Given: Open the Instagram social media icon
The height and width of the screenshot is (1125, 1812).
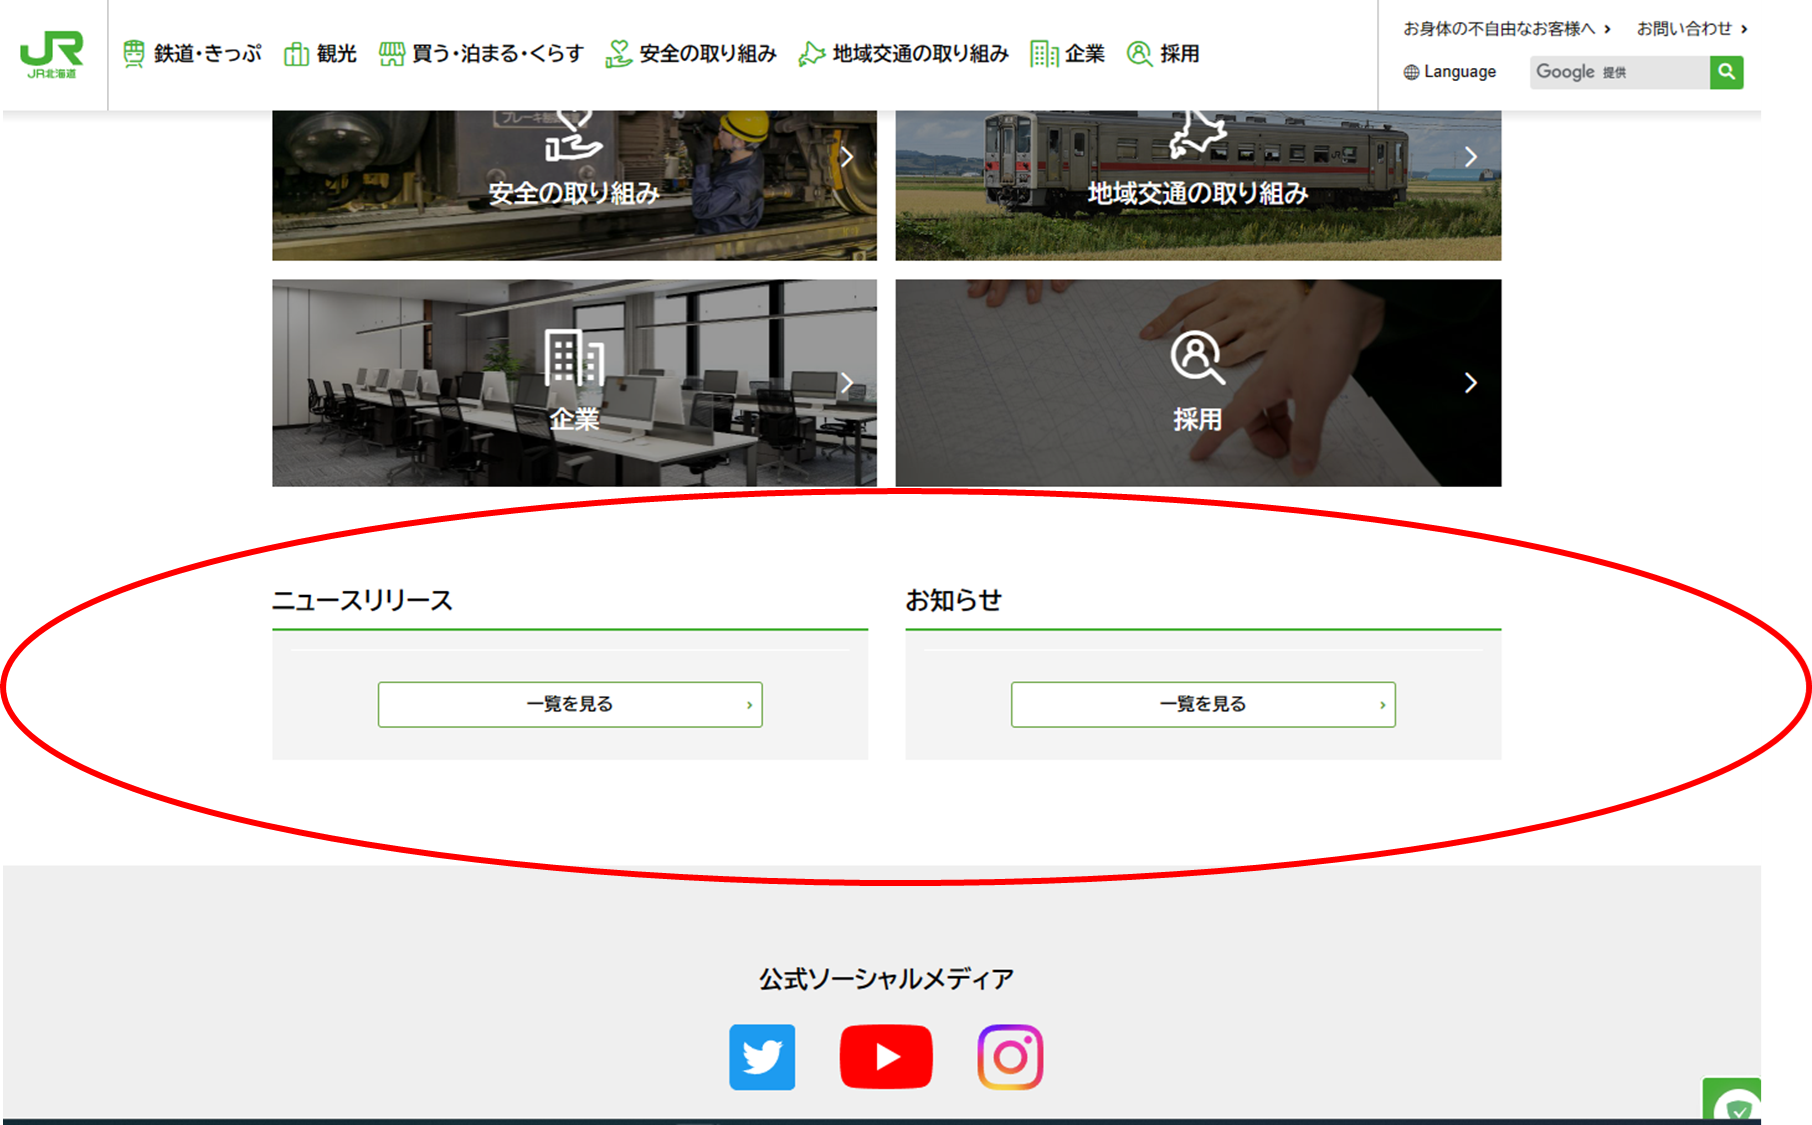Looking at the screenshot, I should pyautogui.click(x=1010, y=1055).
